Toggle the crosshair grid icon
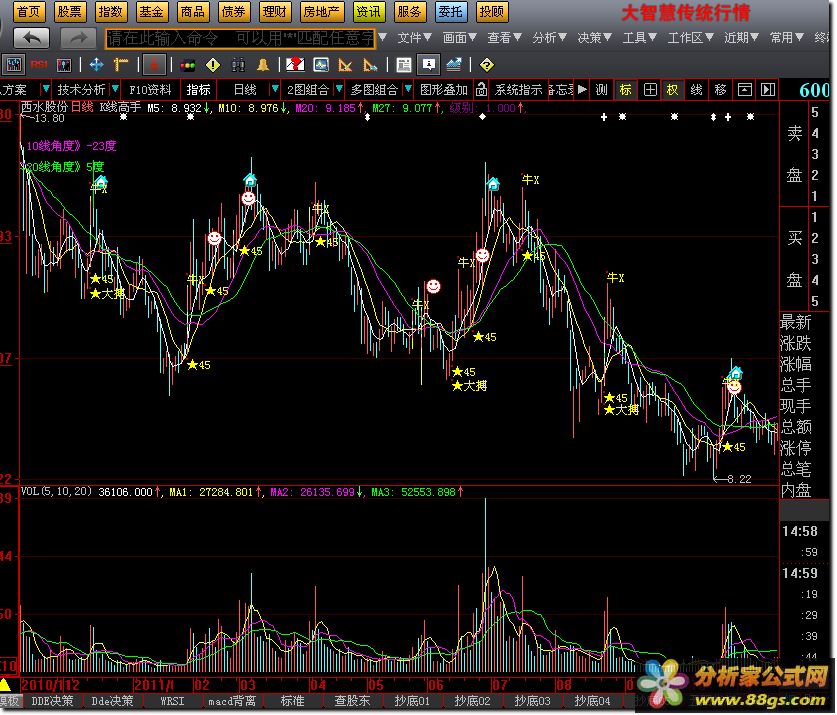Screen dimensions: 837x715 tap(650, 90)
